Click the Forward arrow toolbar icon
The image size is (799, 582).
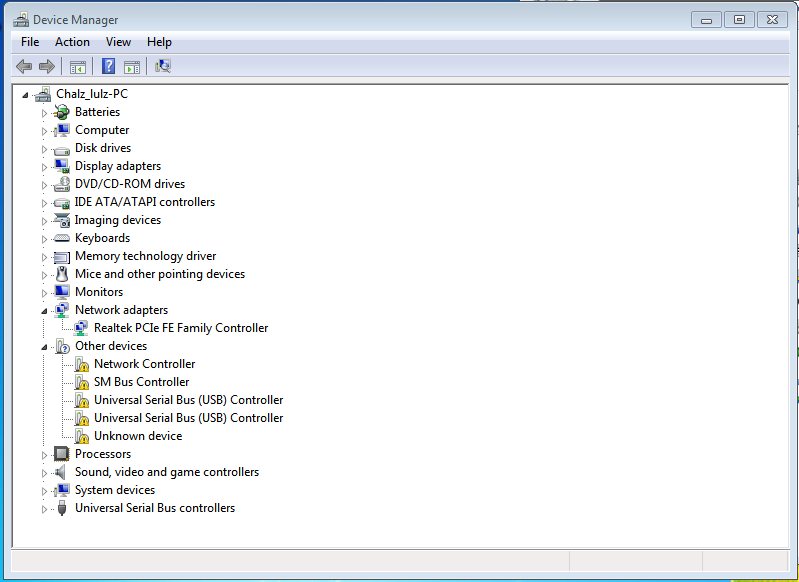click(x=46, y=67)
